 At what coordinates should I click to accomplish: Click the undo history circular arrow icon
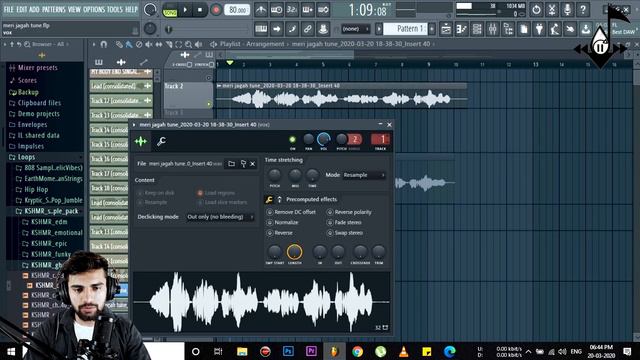(x=536, y=9)
